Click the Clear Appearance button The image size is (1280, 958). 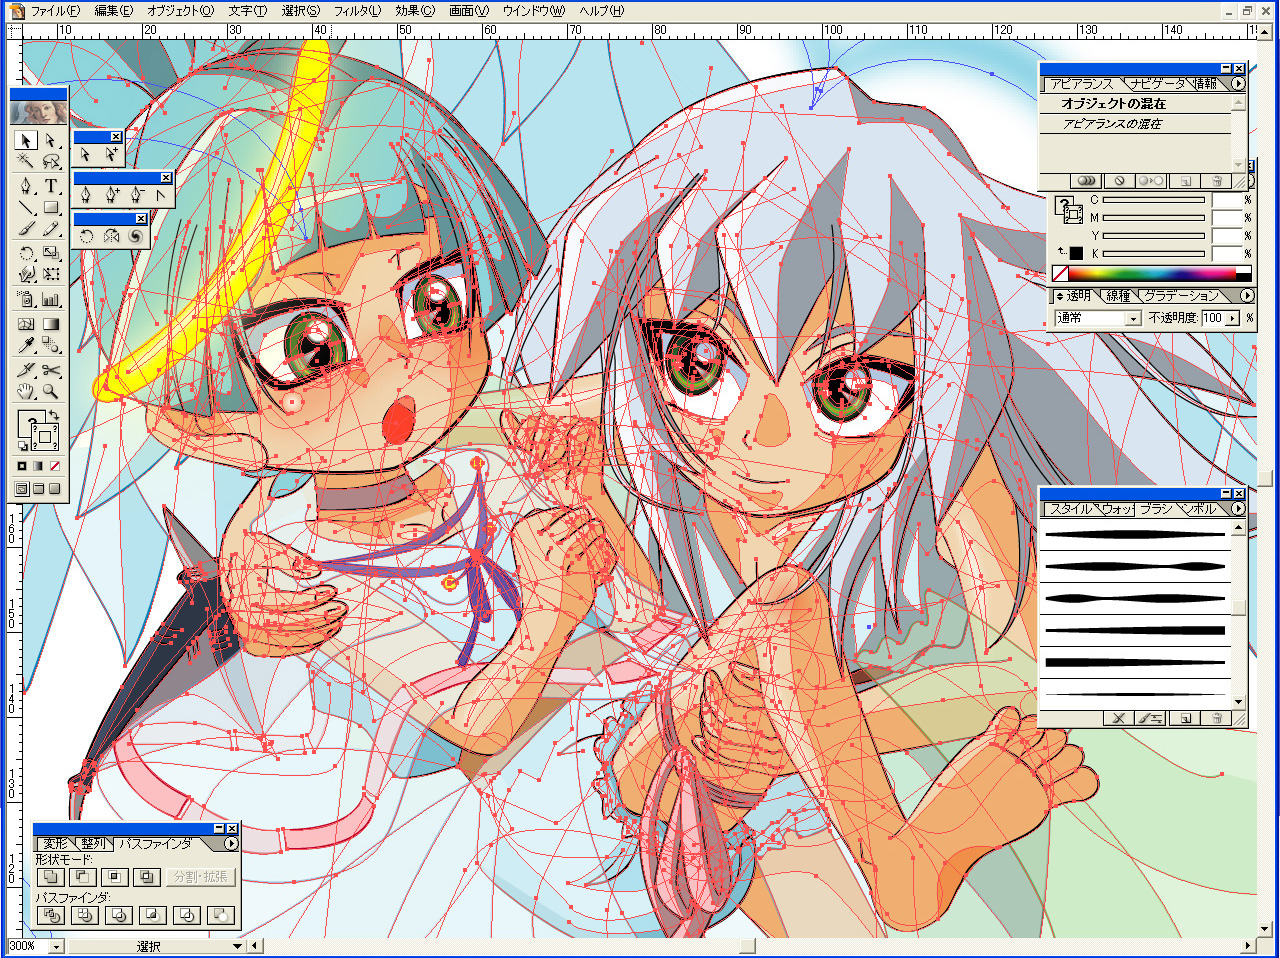pos(1119,181)
